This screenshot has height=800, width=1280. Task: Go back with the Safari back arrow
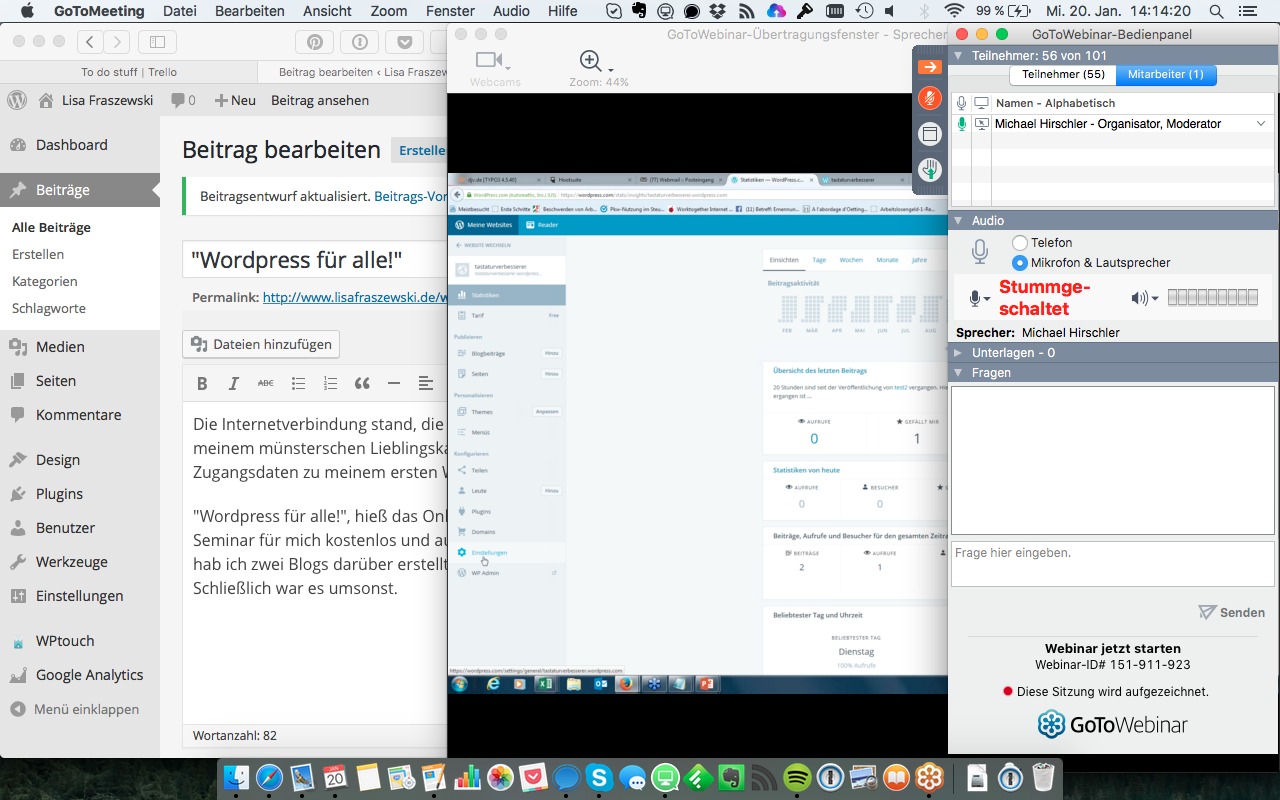point(90,42)
